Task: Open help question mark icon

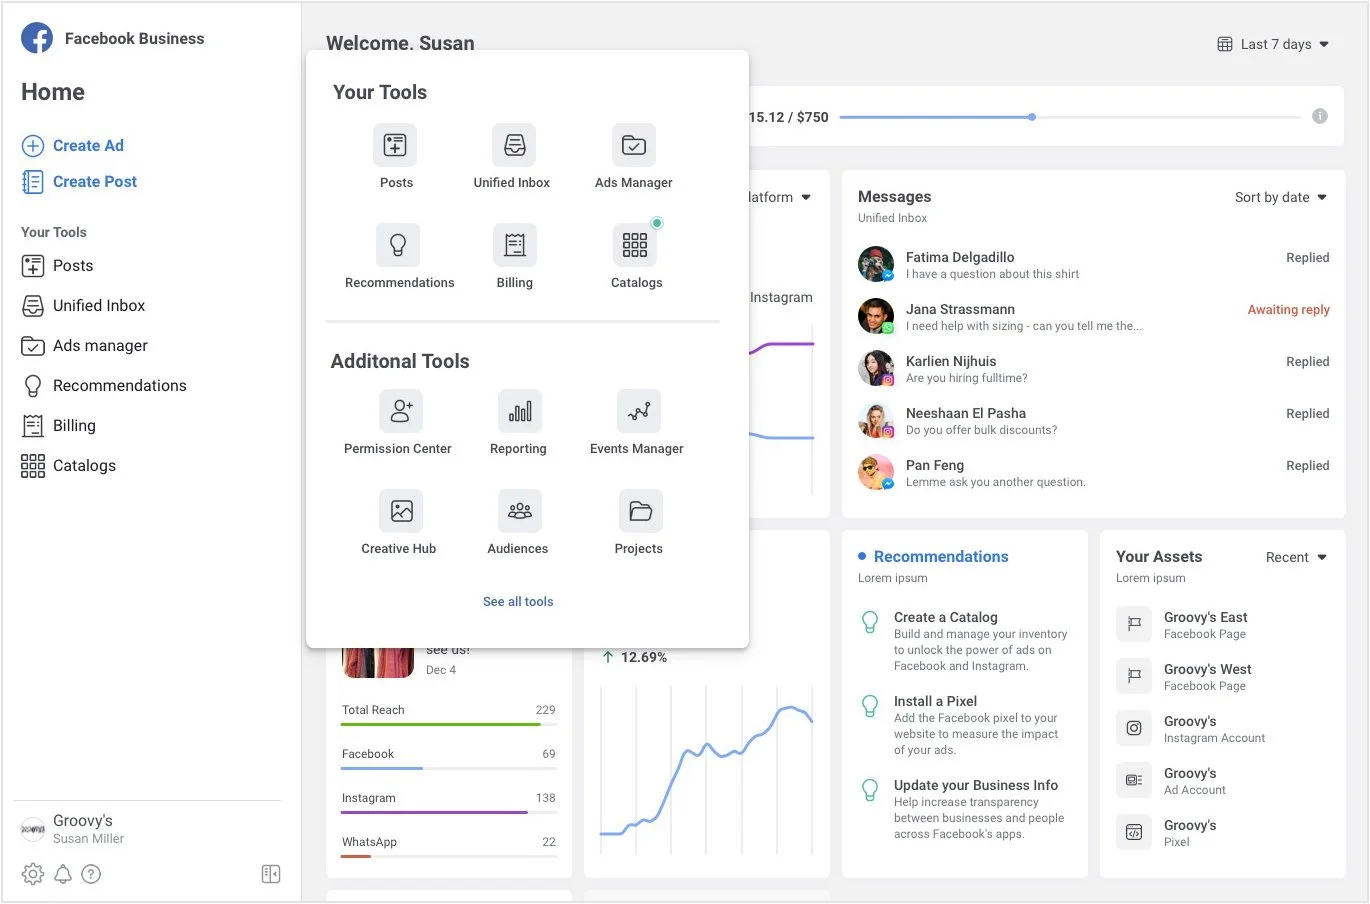Action: (x=91, y=874)
